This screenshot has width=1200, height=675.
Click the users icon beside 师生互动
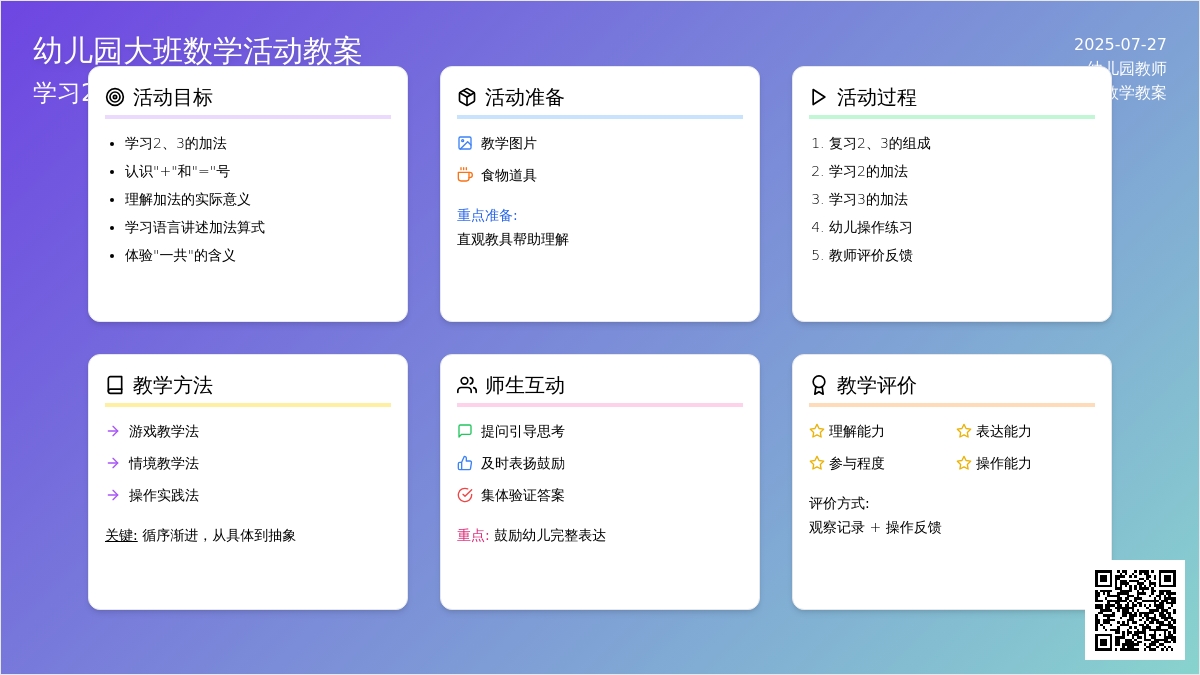467,385
